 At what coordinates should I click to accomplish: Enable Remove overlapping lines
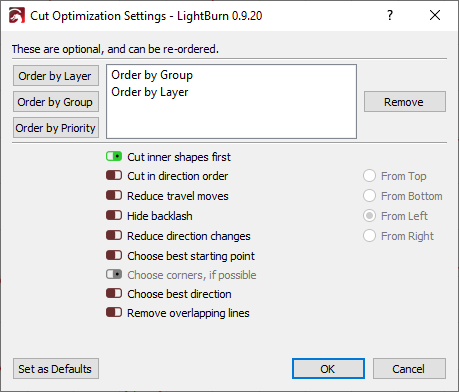pyautogui.click(x=114, y=313)
